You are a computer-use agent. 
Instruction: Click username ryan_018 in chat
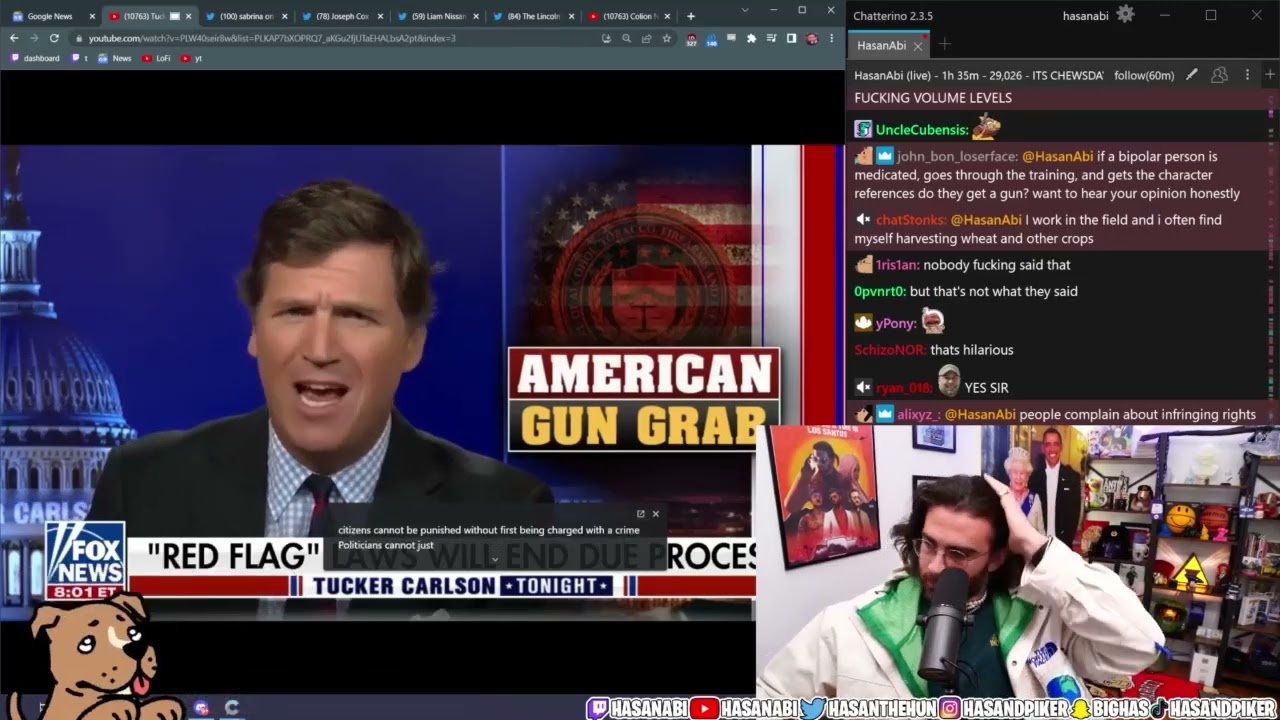click(904, 388)
